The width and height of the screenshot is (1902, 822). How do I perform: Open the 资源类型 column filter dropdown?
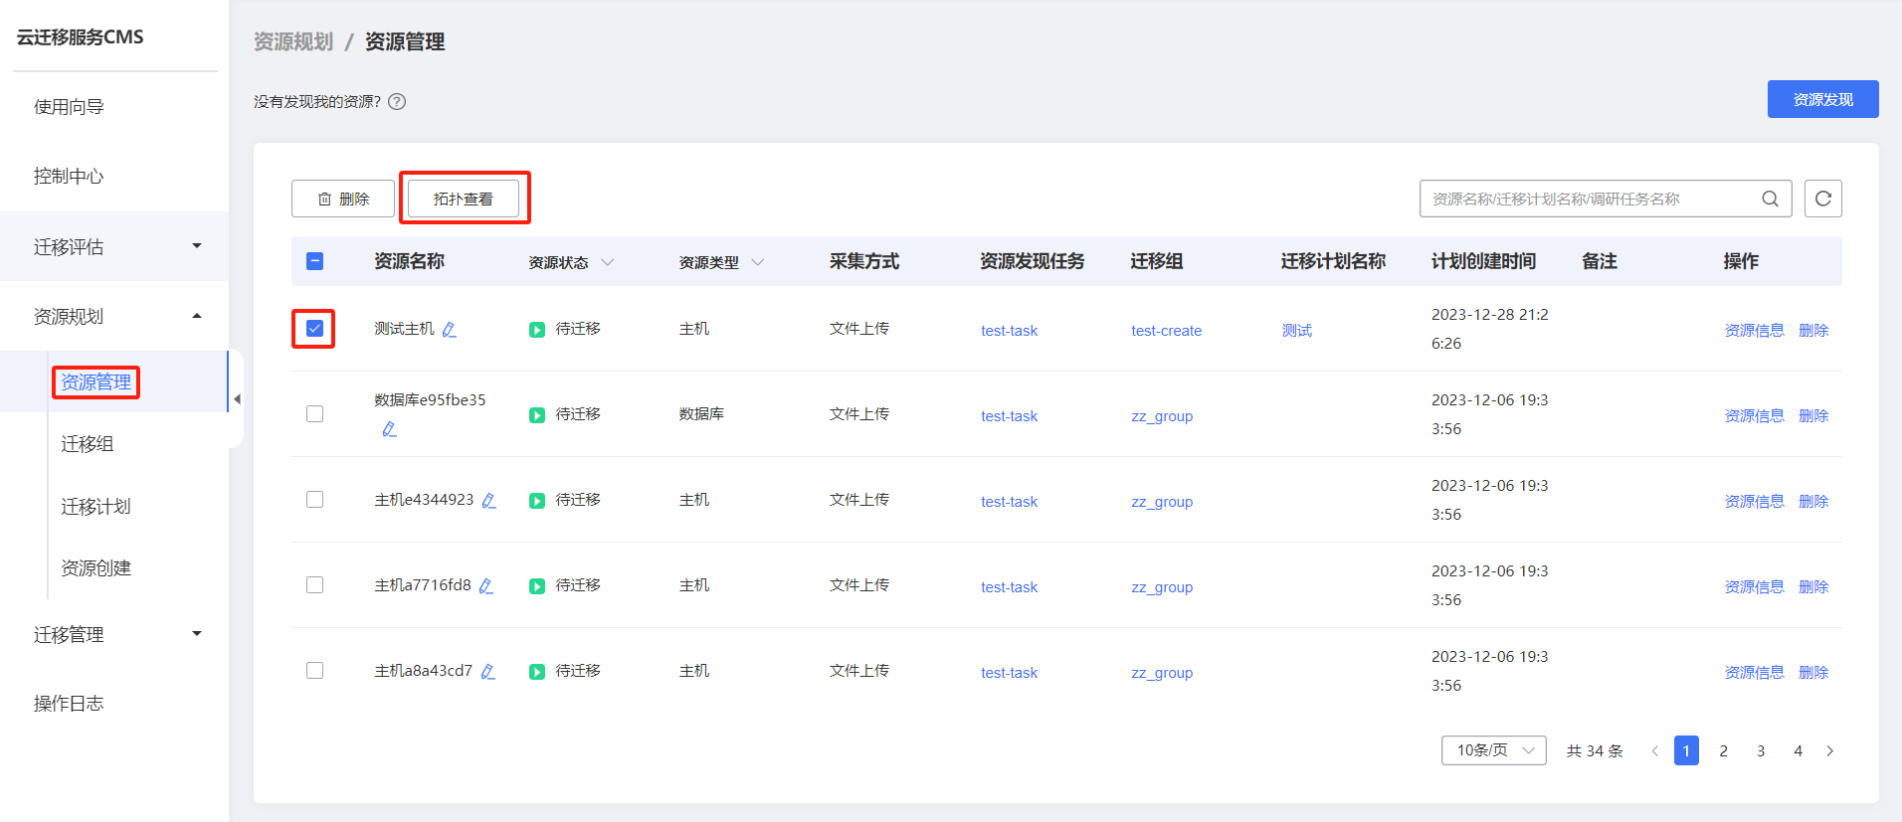coord(757,262)
